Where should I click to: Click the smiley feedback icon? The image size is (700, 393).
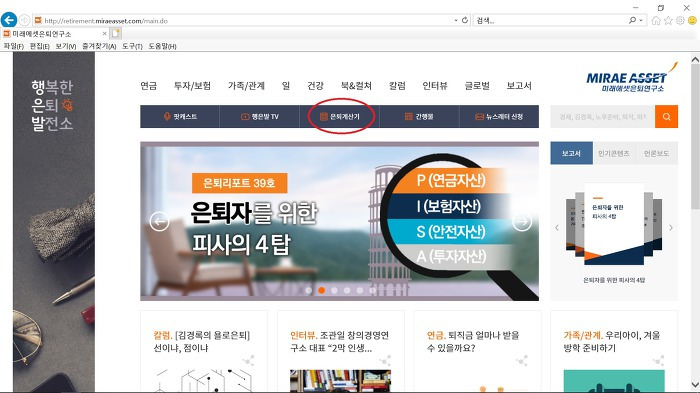[x=692, y=20]
